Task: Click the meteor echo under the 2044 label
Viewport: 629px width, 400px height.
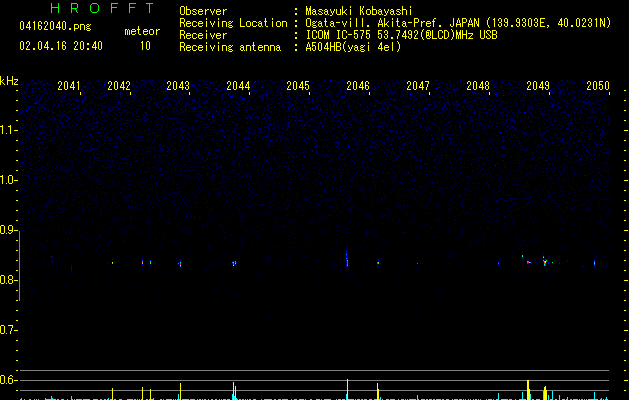Action: coord(234,264)
